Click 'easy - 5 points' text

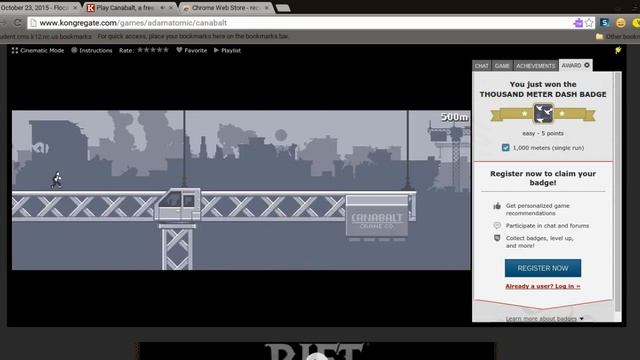pyautogui.click(x=543, y=133)
